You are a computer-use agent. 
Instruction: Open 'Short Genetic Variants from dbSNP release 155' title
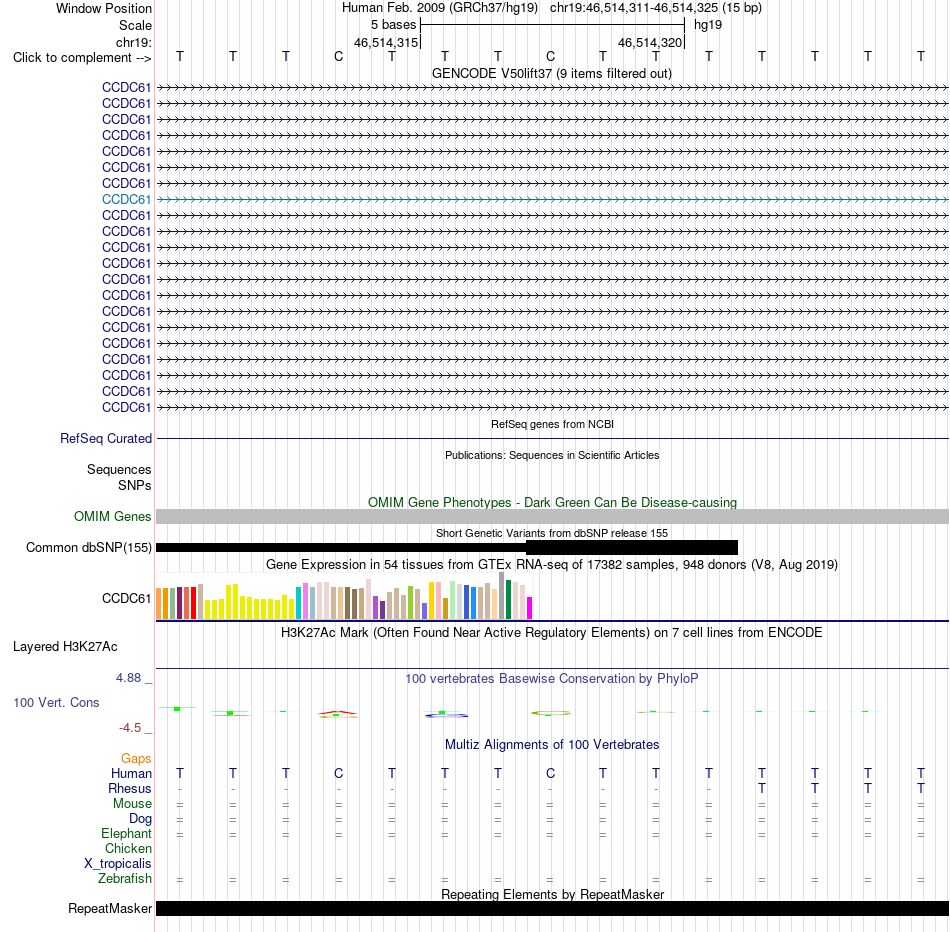pyautogui.click(x=552, y=533)
